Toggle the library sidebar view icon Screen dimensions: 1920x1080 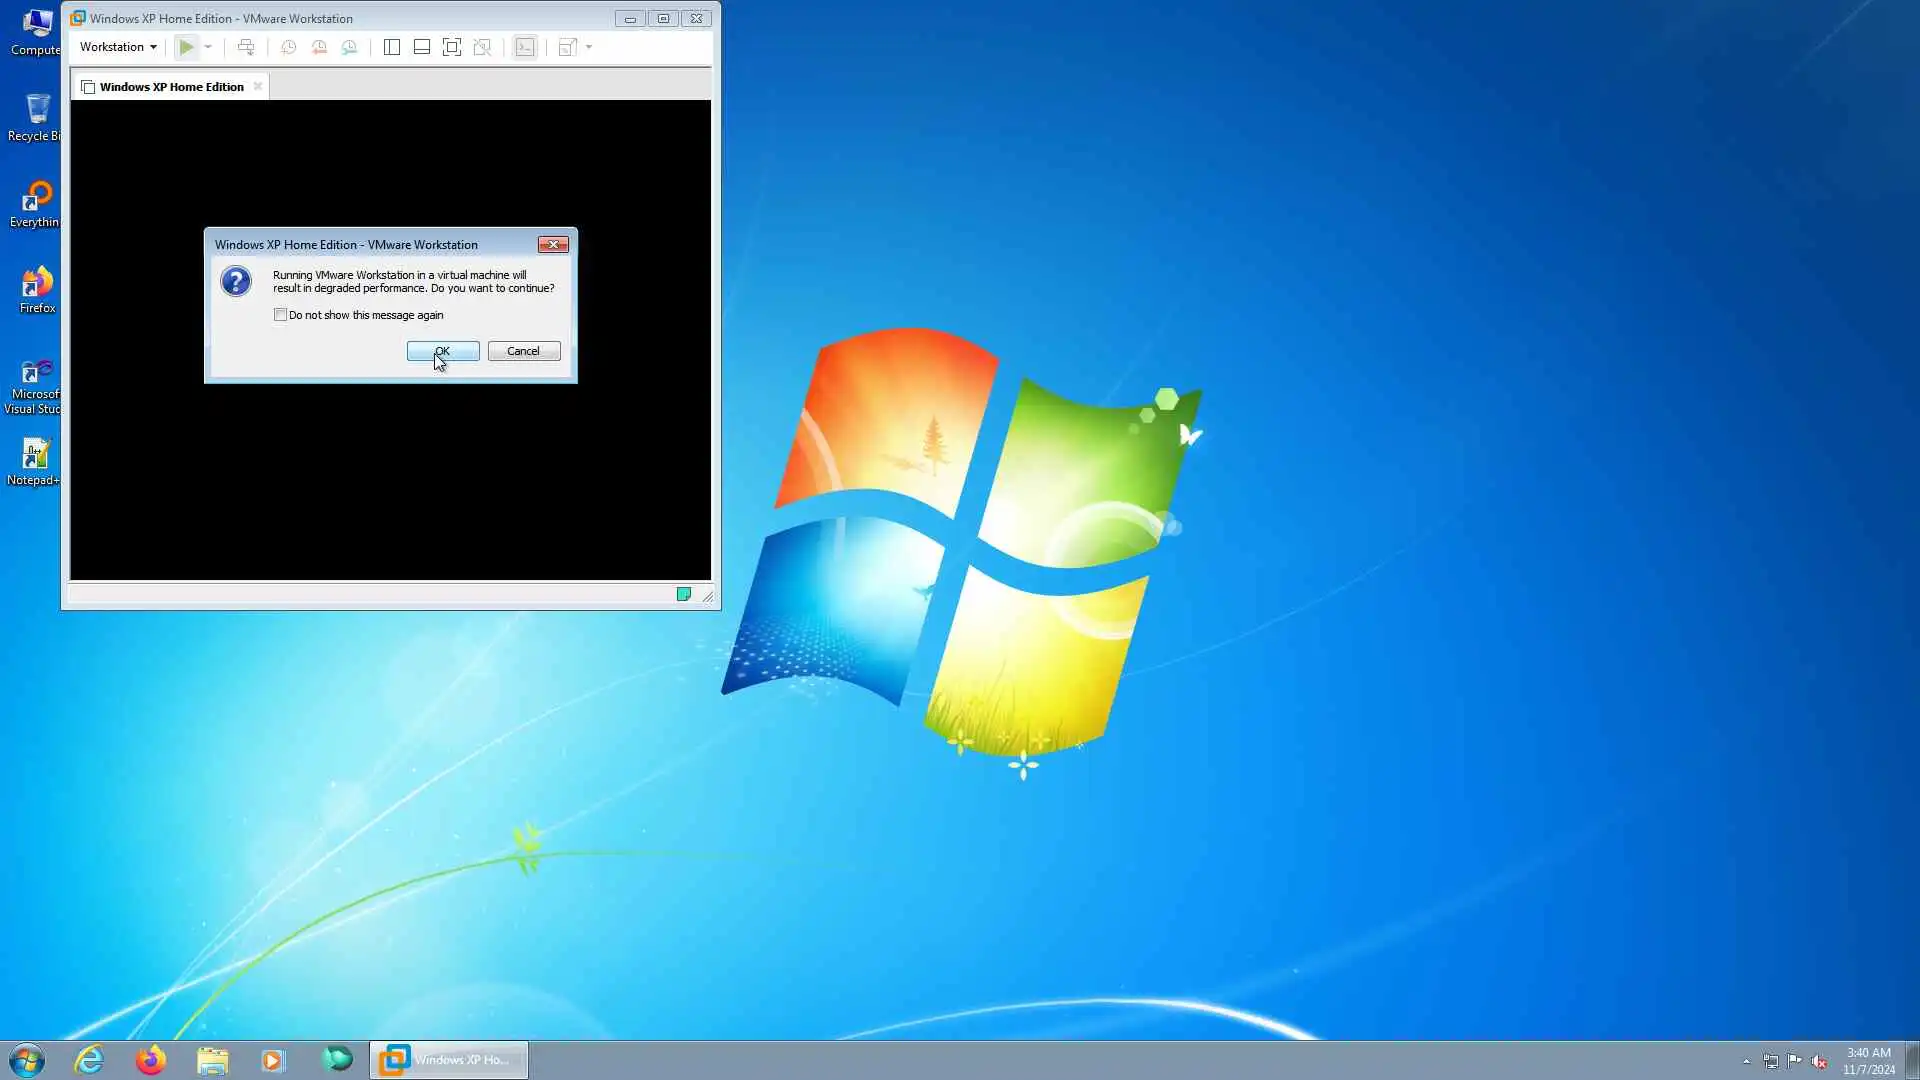(x=392, y=47)
